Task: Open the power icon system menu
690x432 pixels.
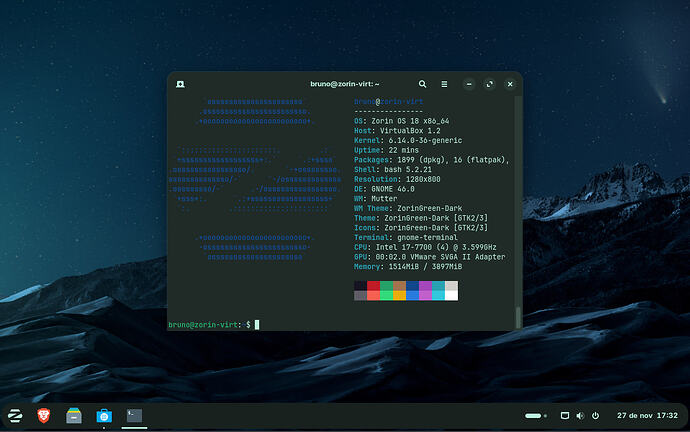Action: click(x=595, y=415)
